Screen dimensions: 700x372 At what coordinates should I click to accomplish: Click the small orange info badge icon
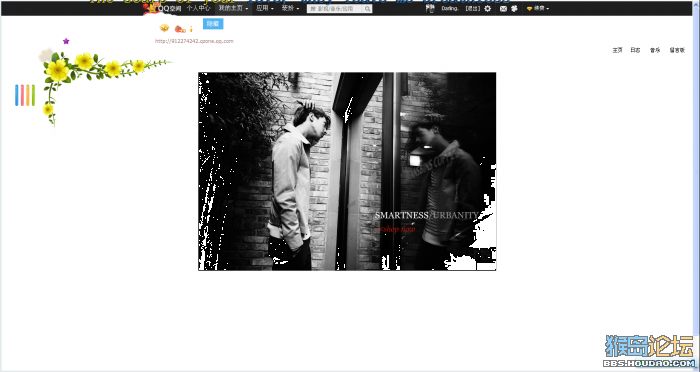(191, 29)
